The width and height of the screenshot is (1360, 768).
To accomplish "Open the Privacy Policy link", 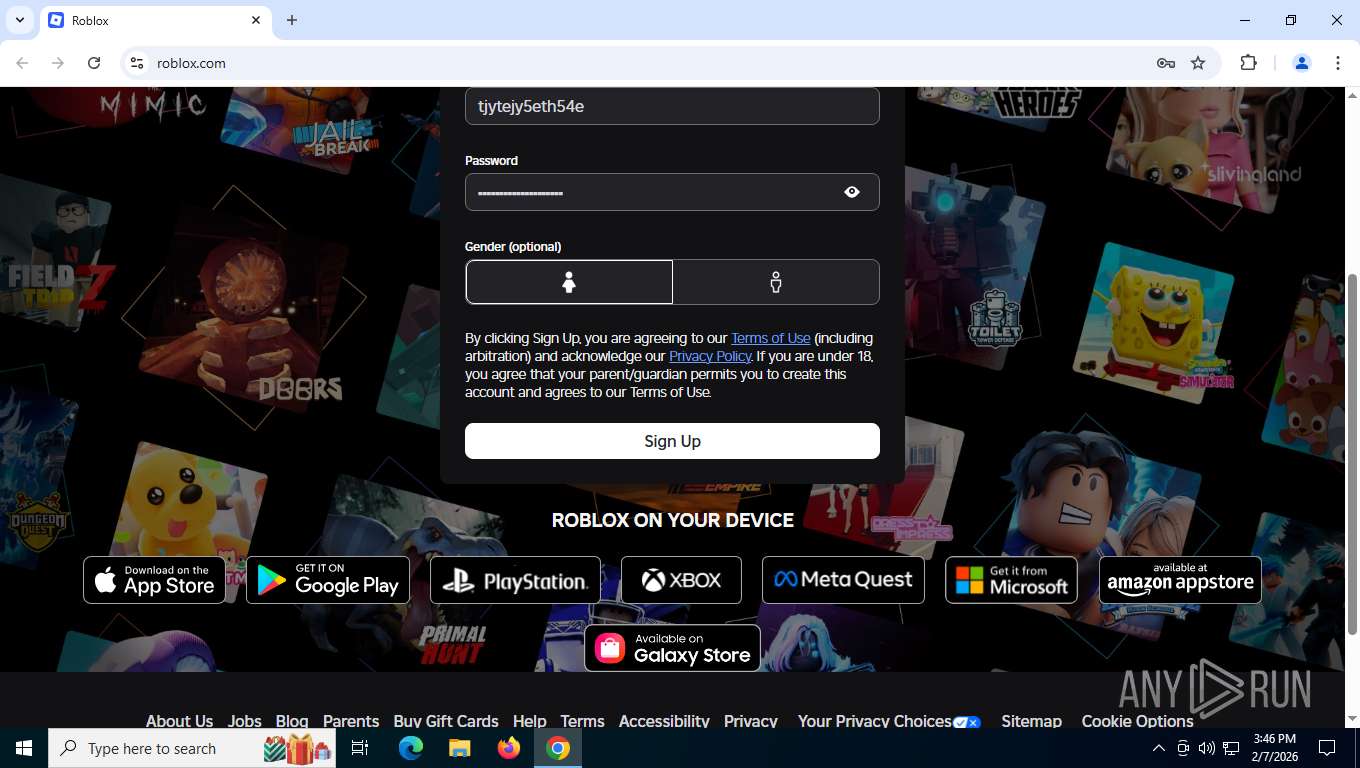I will pos(710,356).
